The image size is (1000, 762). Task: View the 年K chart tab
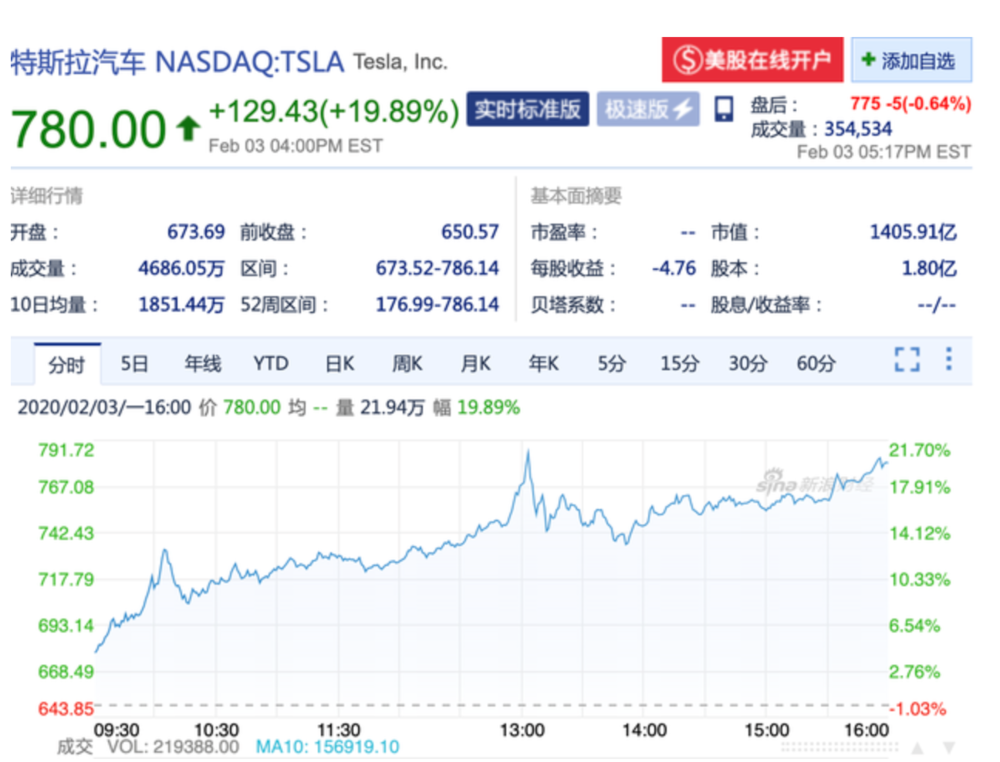pyautogui.click(x=543, y=364)
